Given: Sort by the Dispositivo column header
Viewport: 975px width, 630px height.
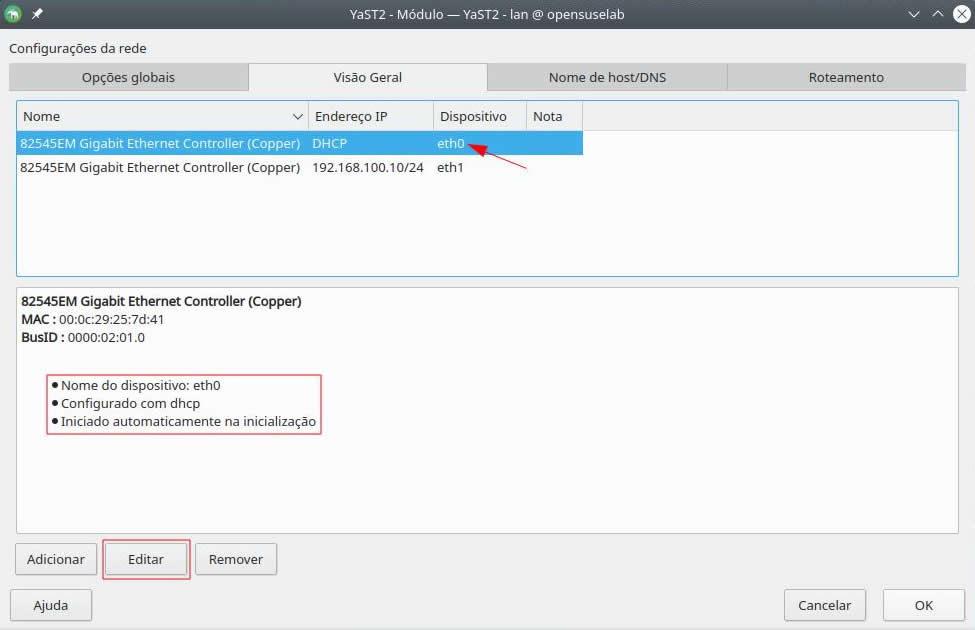Looking at the screenshot, I should (478, 117).
